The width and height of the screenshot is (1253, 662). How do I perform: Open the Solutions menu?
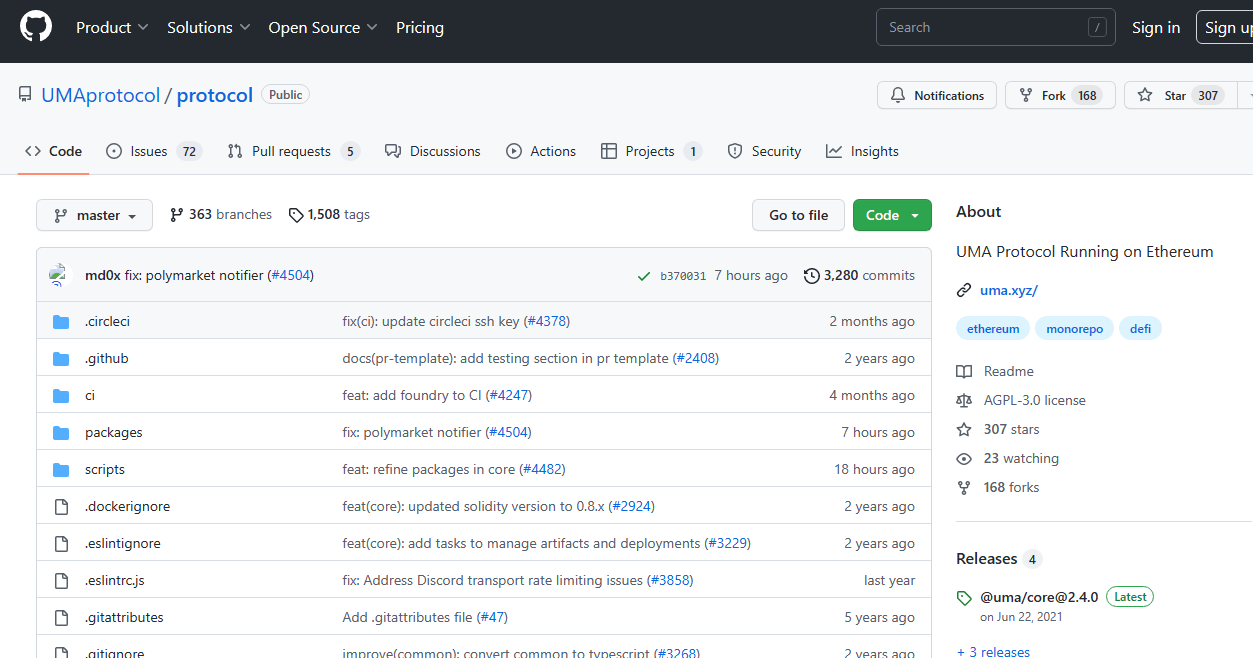click(x=208, y=28)
